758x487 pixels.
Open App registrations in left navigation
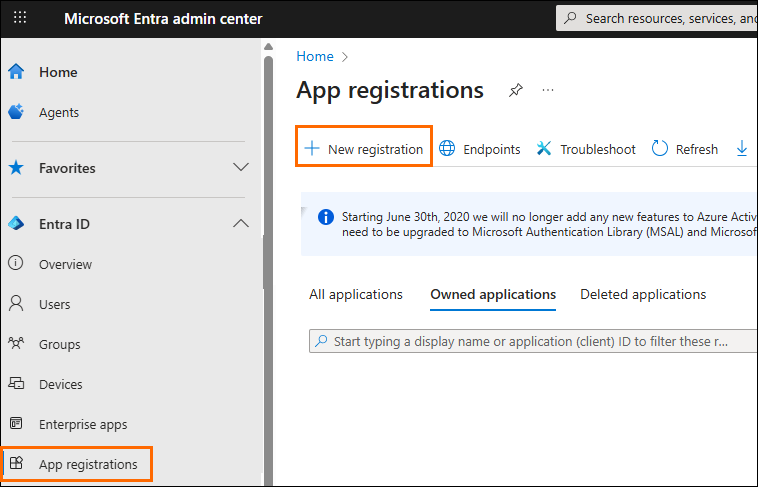[x=78, y=464]
